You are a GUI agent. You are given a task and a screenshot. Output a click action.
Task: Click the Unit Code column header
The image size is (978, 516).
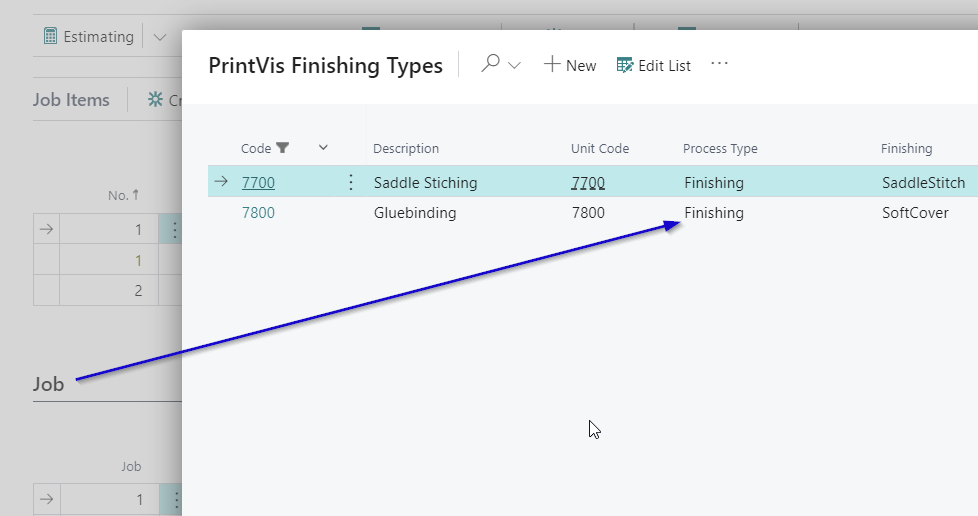click(600, 148)
